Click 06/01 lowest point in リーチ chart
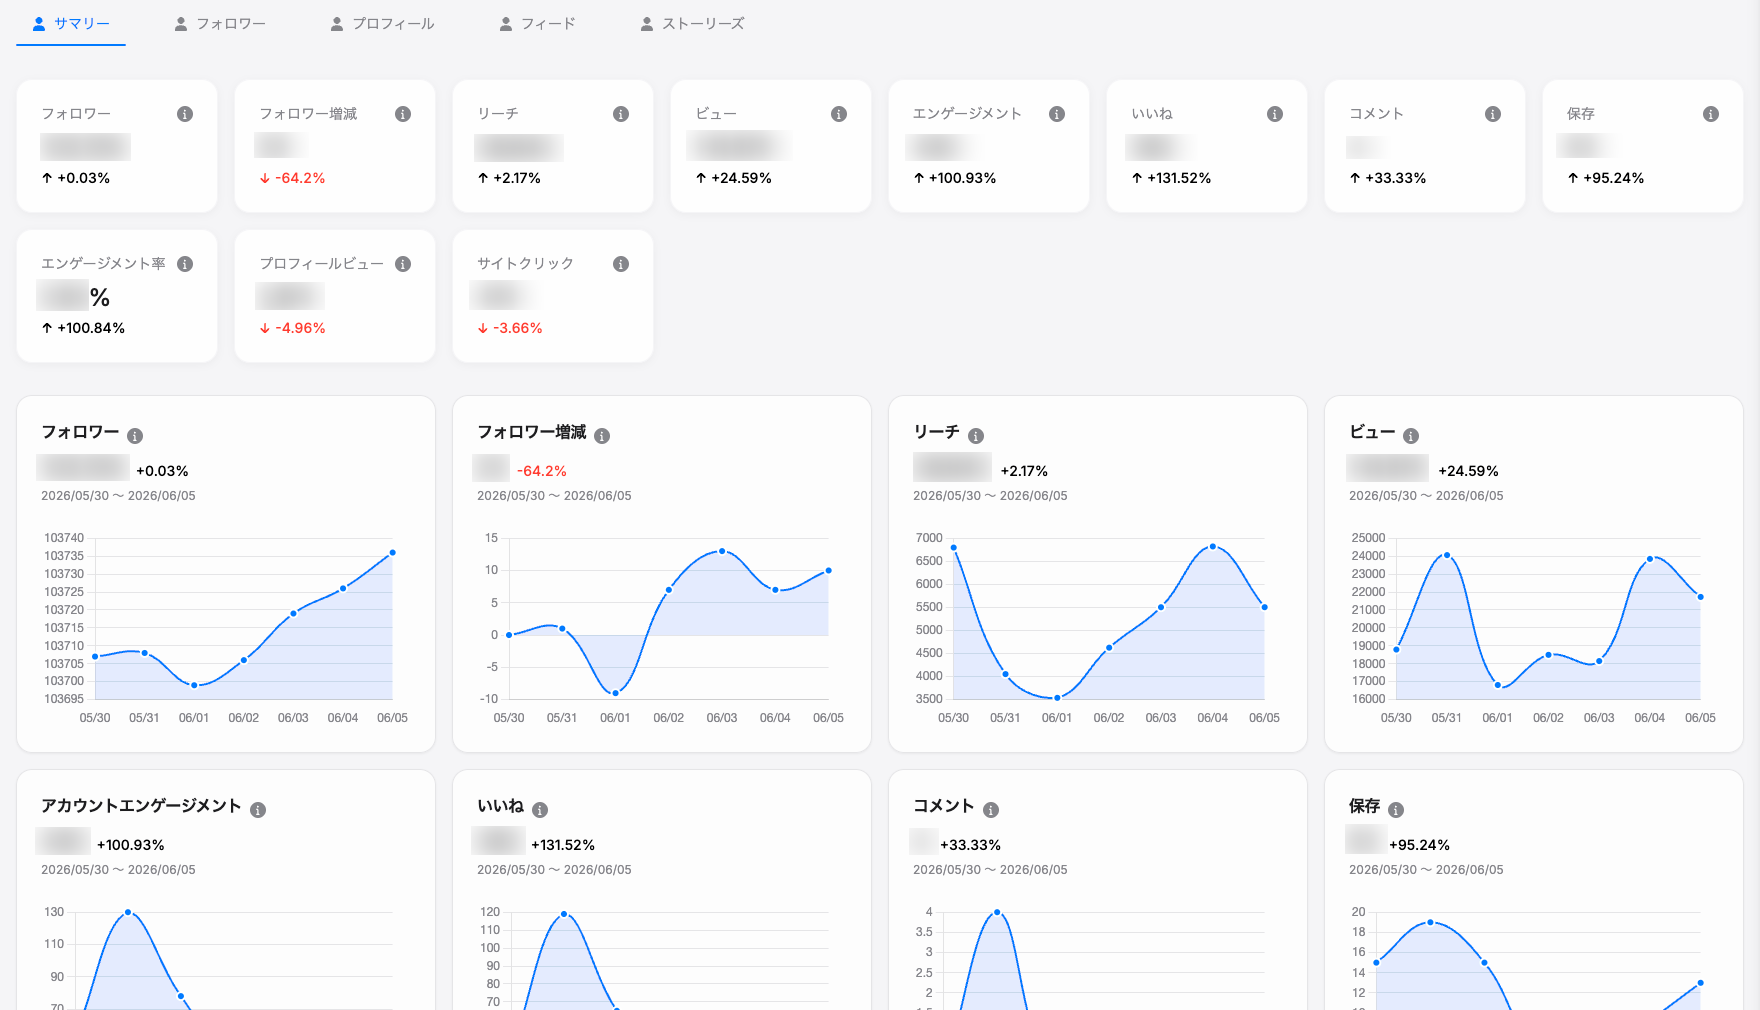Viewport: 1760px width, 1010px height. 1057,698
